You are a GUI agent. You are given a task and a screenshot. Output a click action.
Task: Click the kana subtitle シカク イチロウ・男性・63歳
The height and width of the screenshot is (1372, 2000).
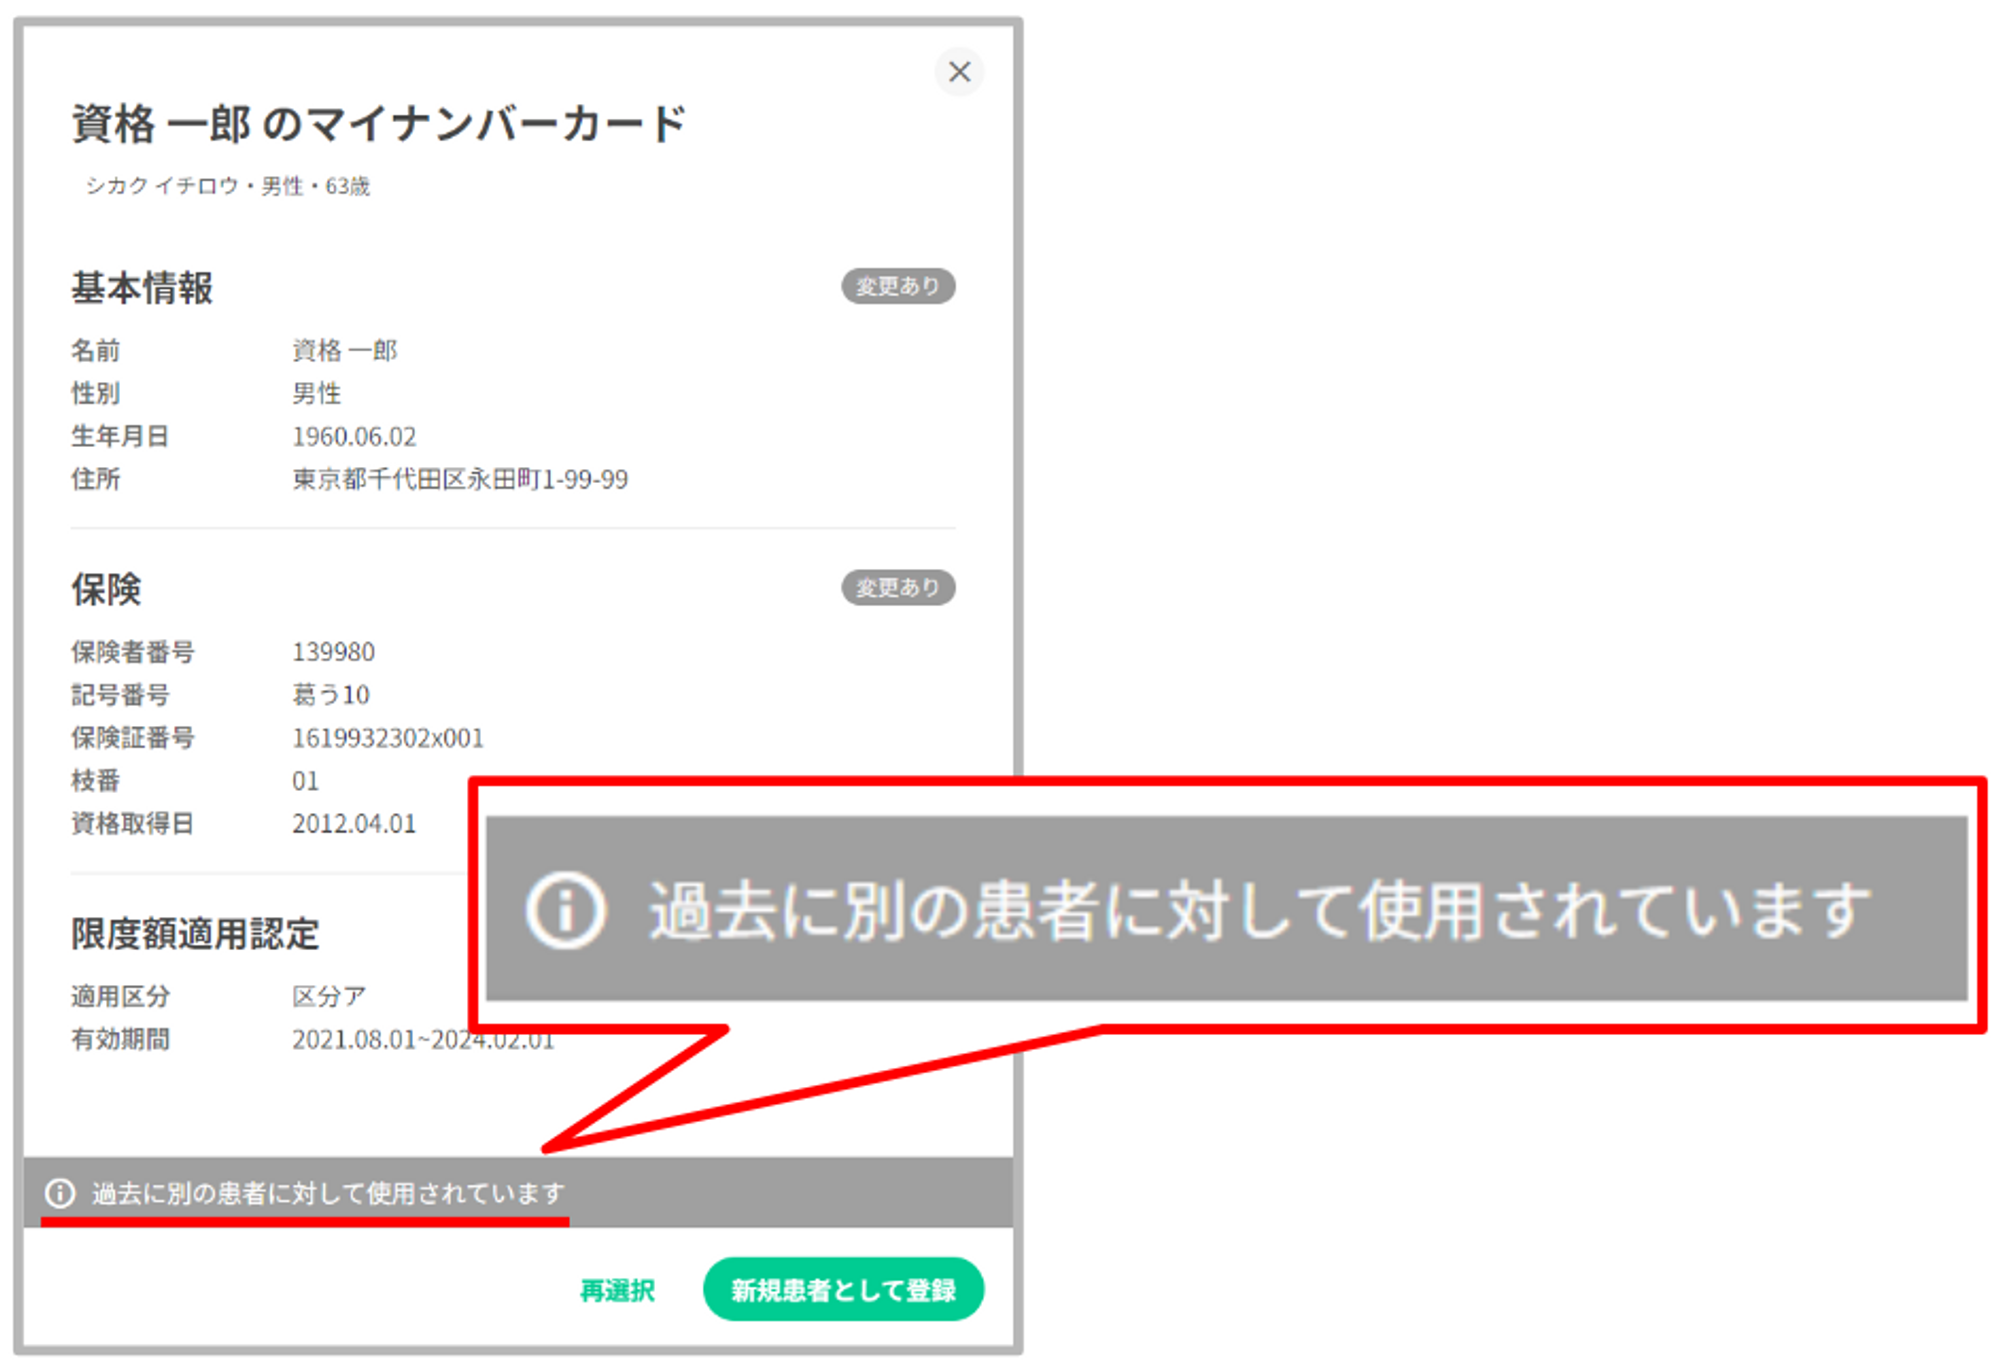[x=227, y=186]
